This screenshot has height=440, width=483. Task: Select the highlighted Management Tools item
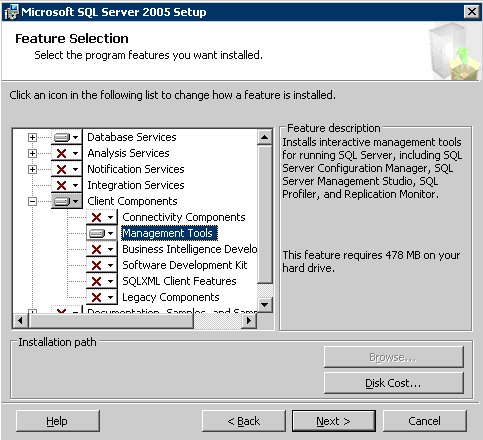pyautogui.click(x=169, y=233)
